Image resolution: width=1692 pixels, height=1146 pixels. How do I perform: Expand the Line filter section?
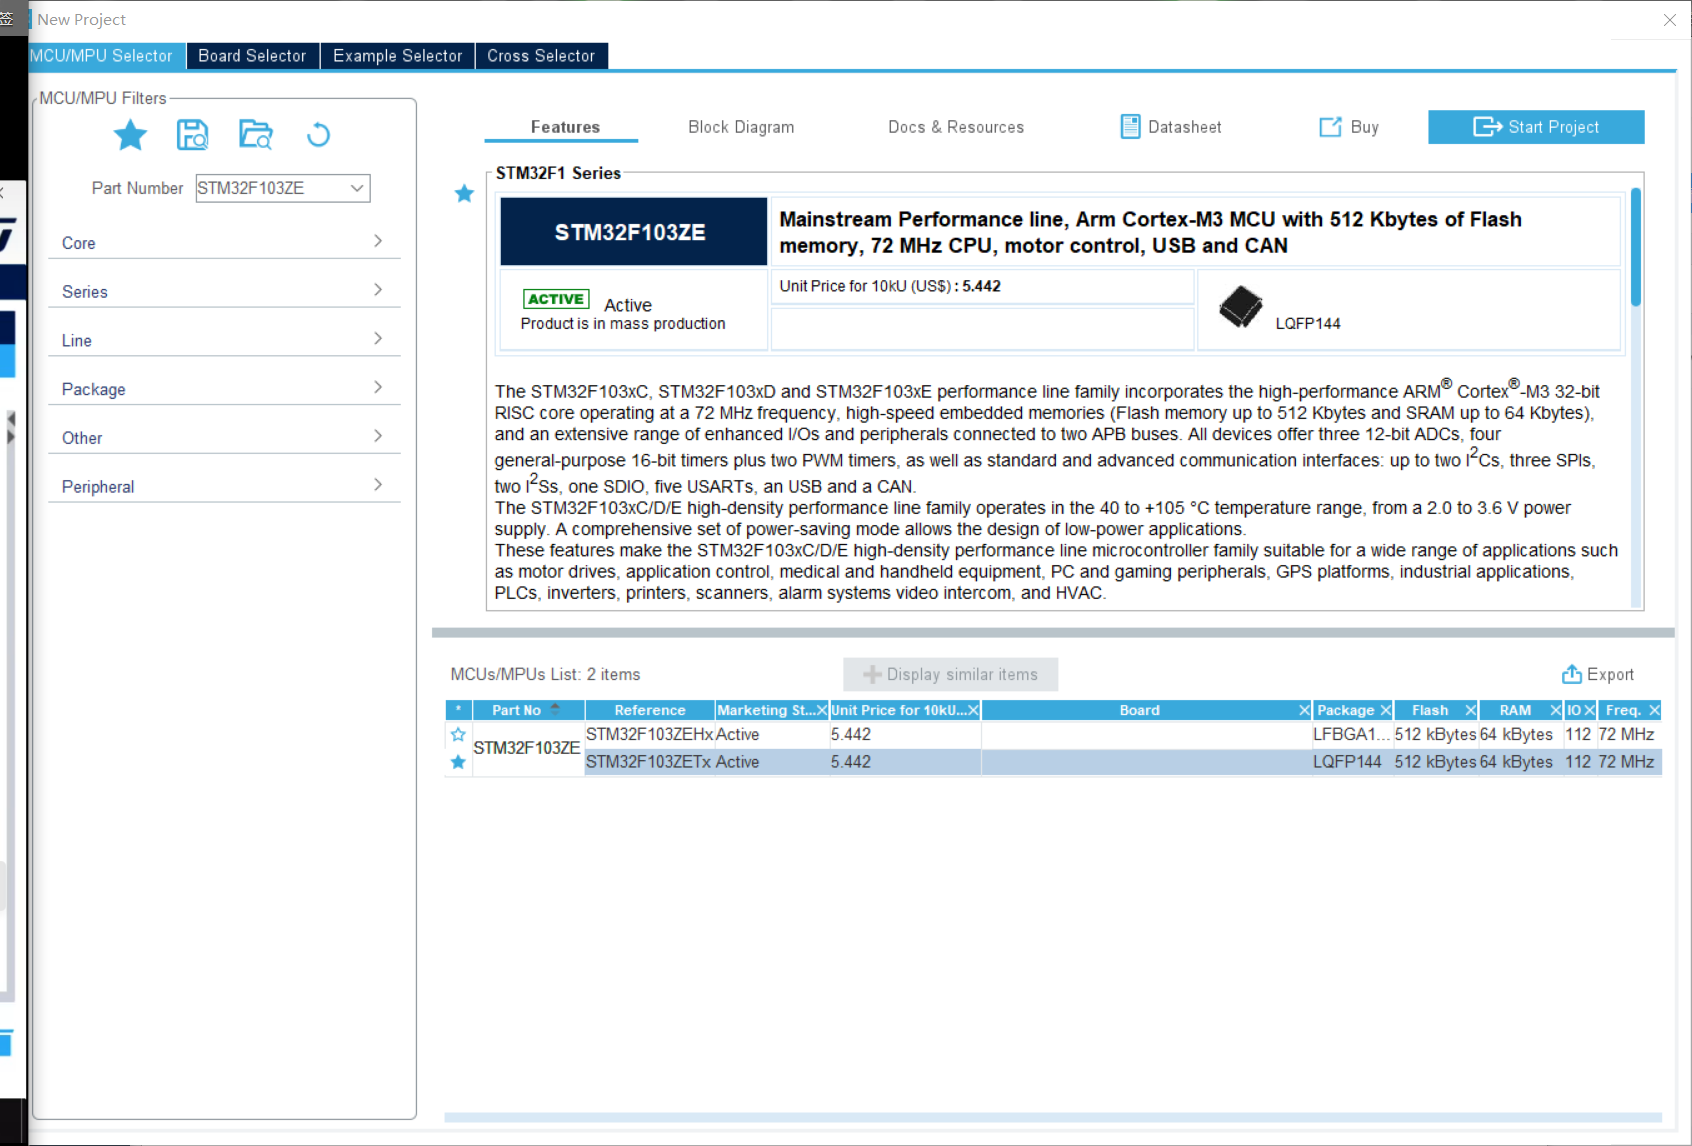tap(224, 340)
